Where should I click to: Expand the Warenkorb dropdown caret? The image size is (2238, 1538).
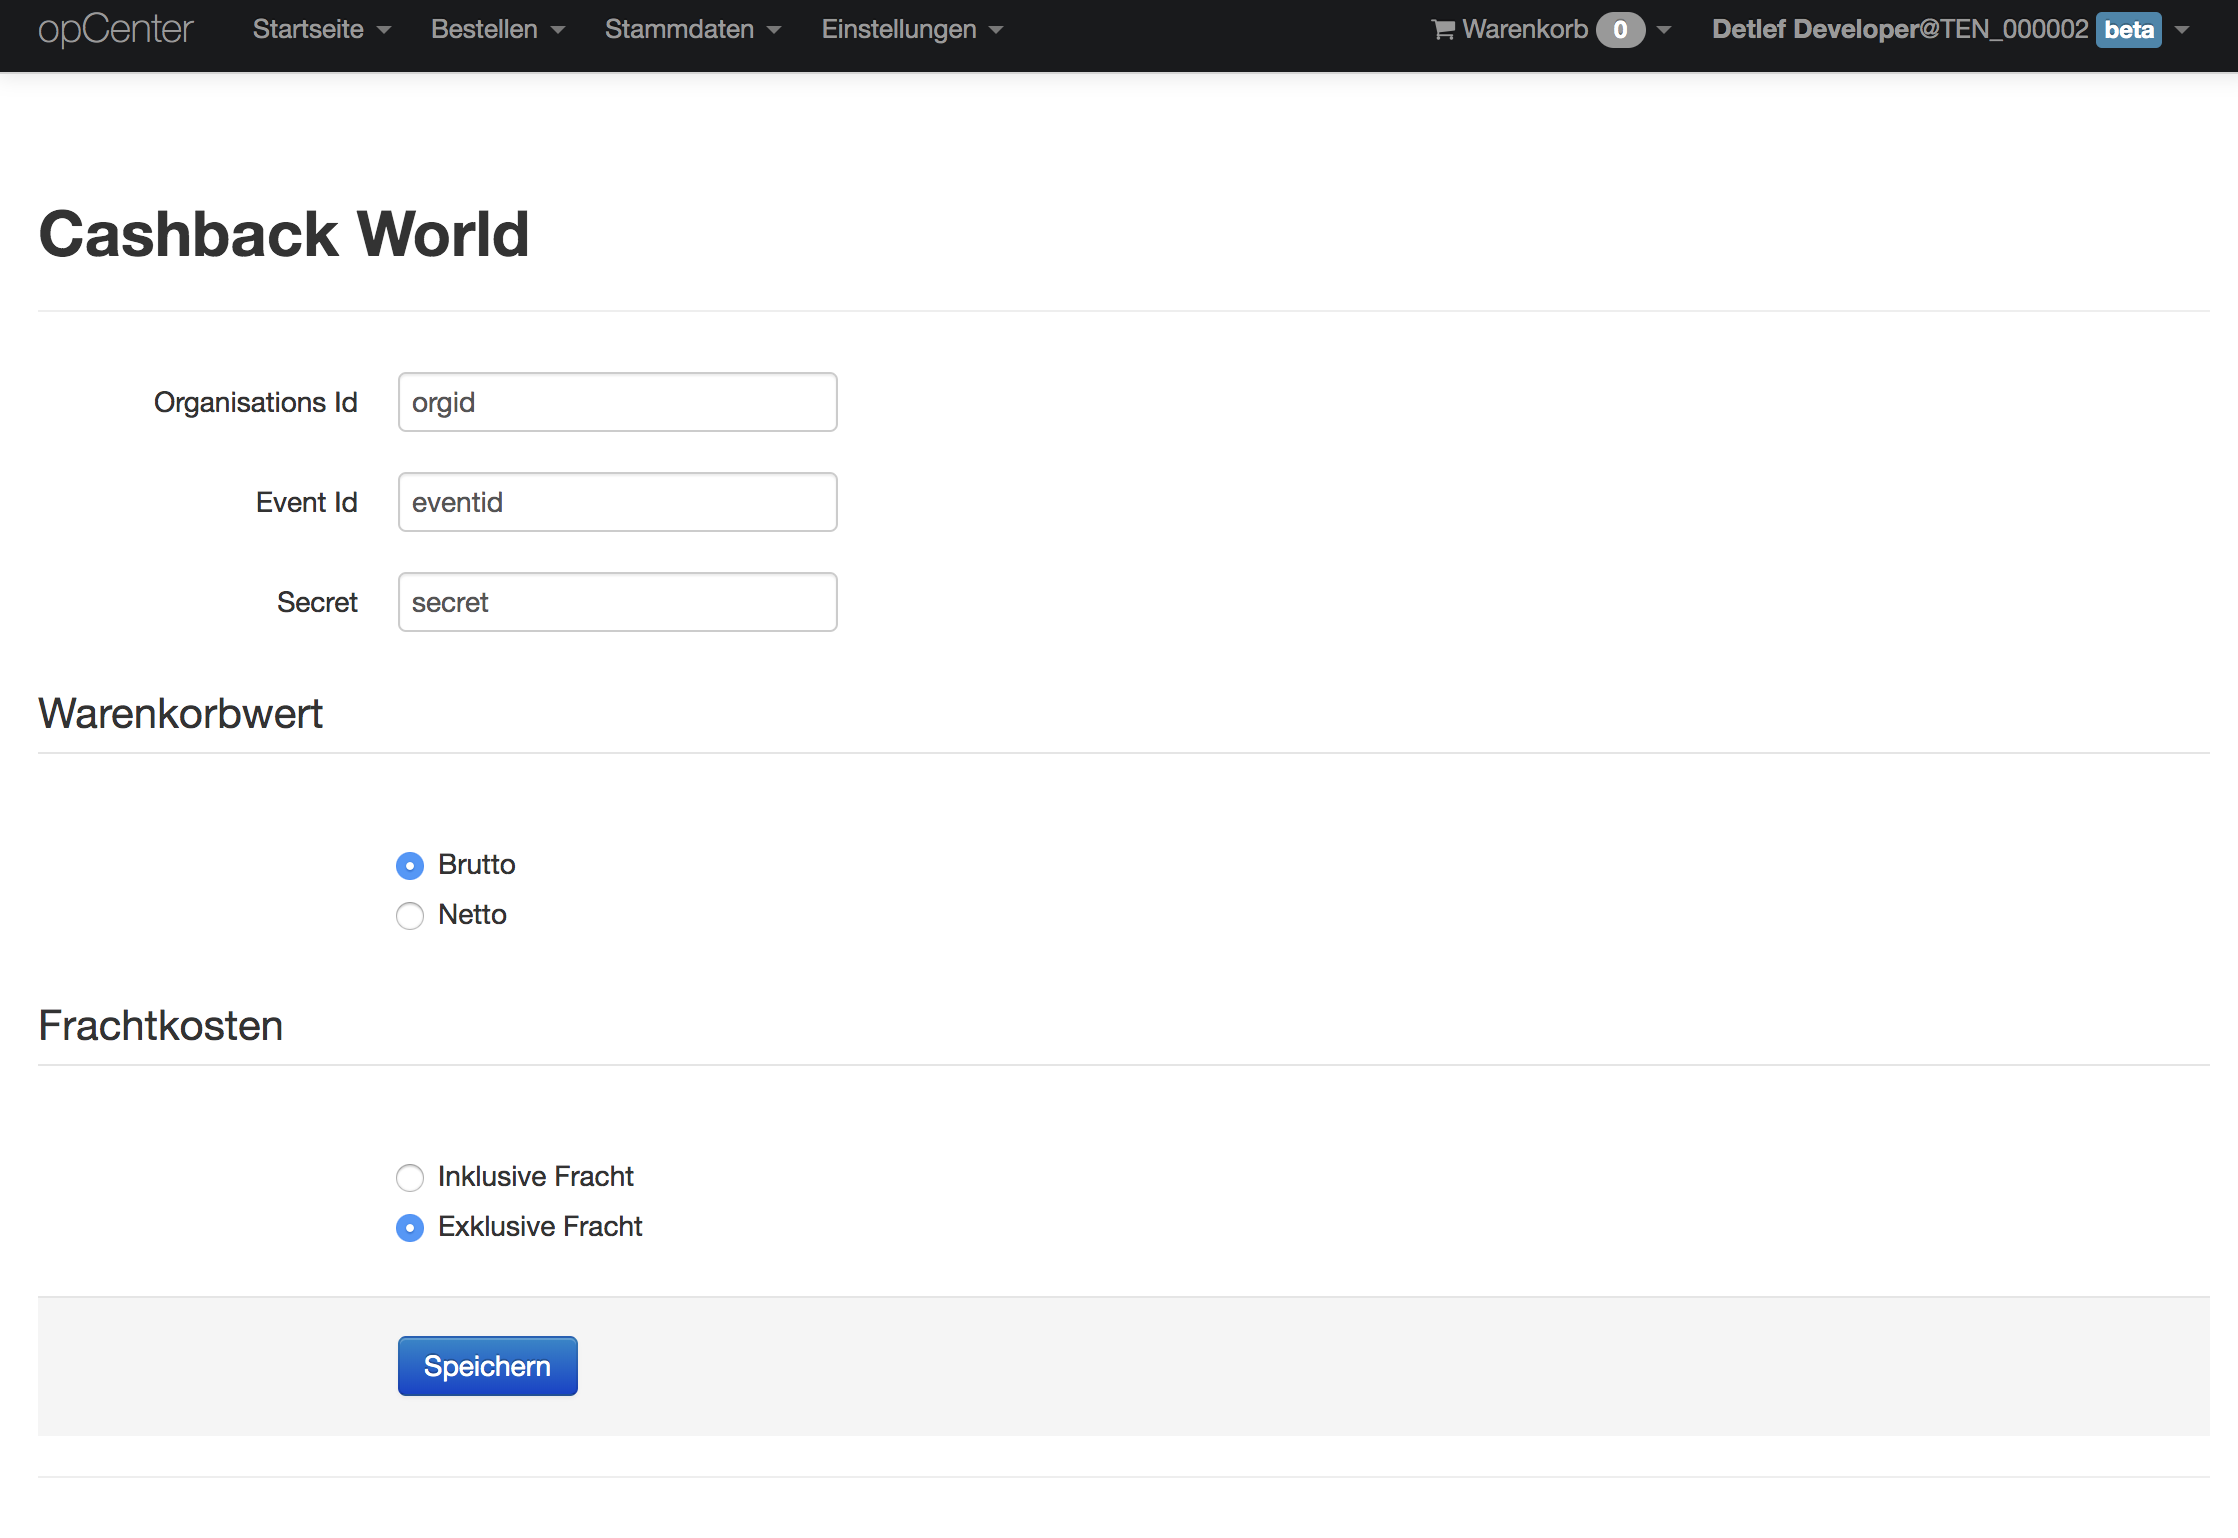tap(1663, 31)
